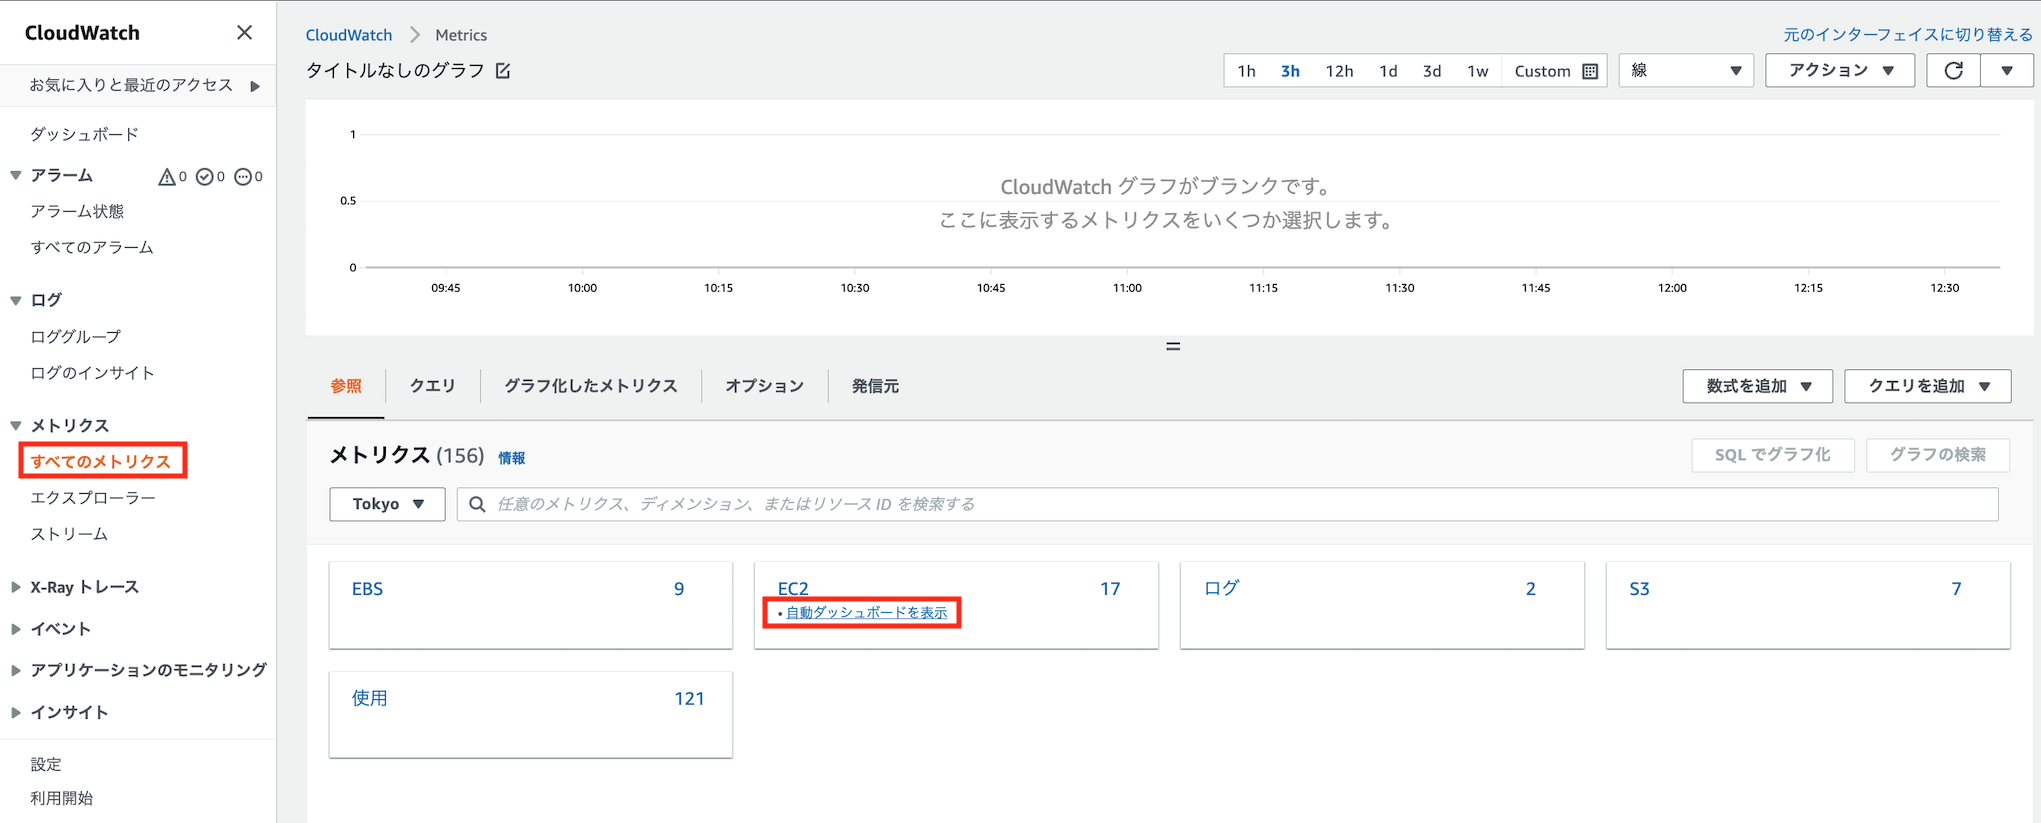This screenshot has width=2041, height=823.
Task: Focus the metrics search input field
Action: point(1227,504)
